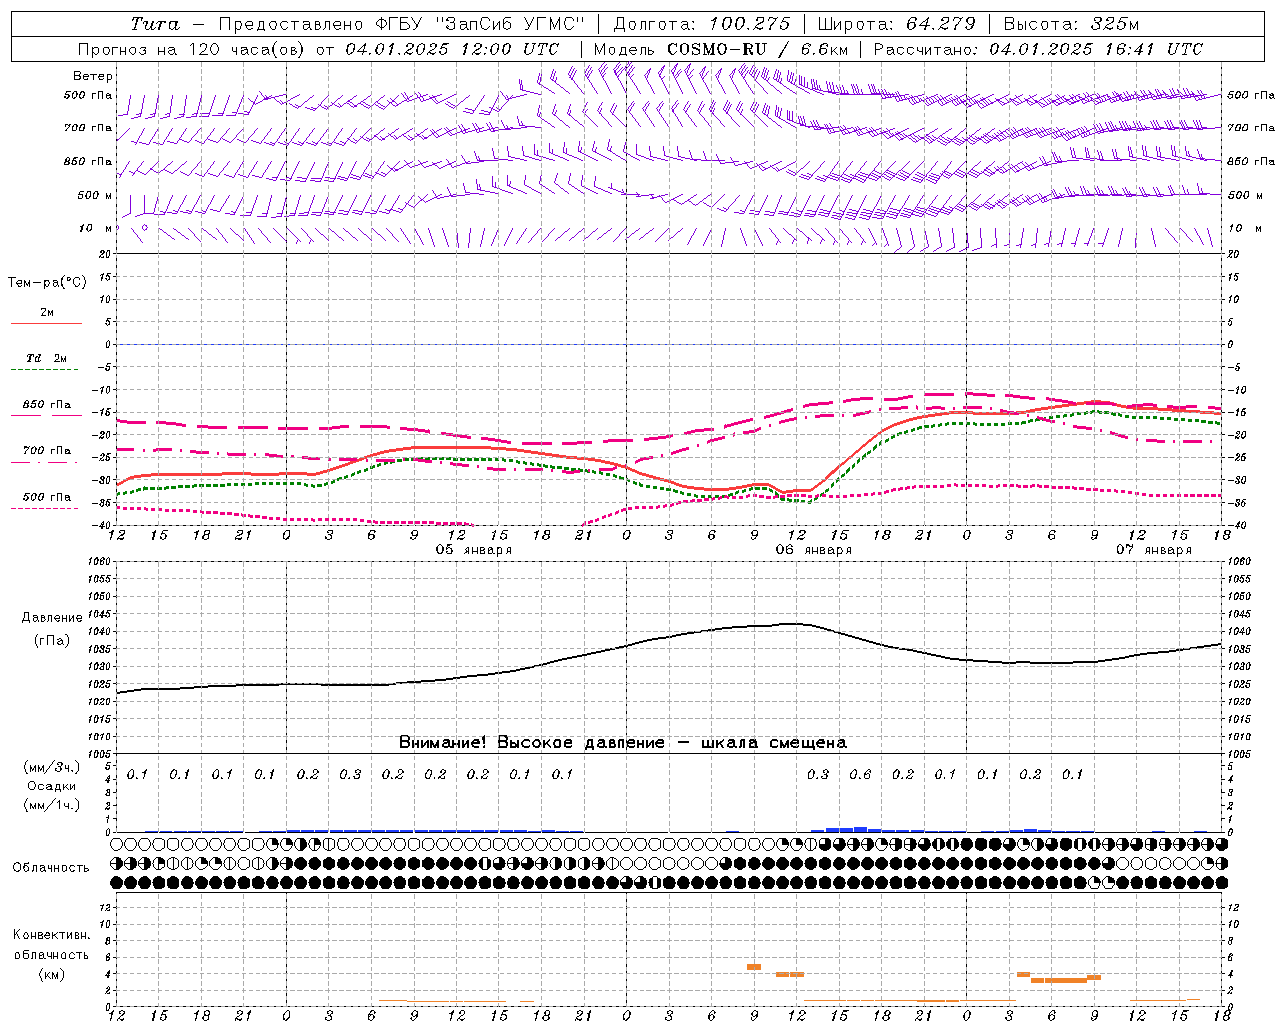The height and width of the screenshot is (1024, 1280).
Task: Click the "850 гПа" temperature legend entry
Action: click(x=46, y=405)
